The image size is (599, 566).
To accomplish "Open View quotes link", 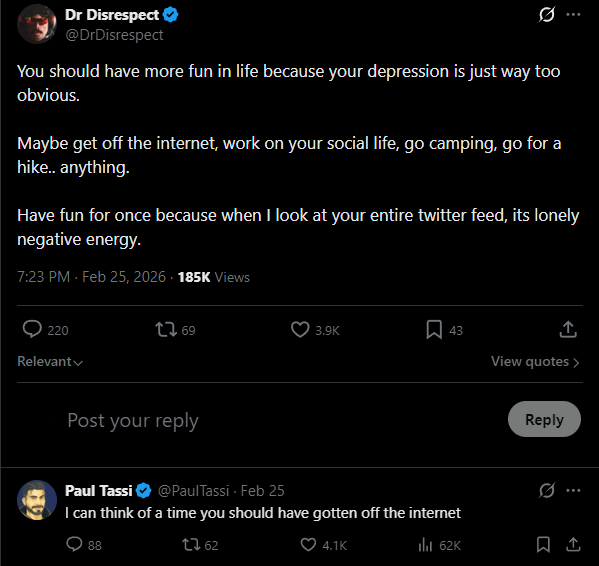I will click(x=535, y=361).
